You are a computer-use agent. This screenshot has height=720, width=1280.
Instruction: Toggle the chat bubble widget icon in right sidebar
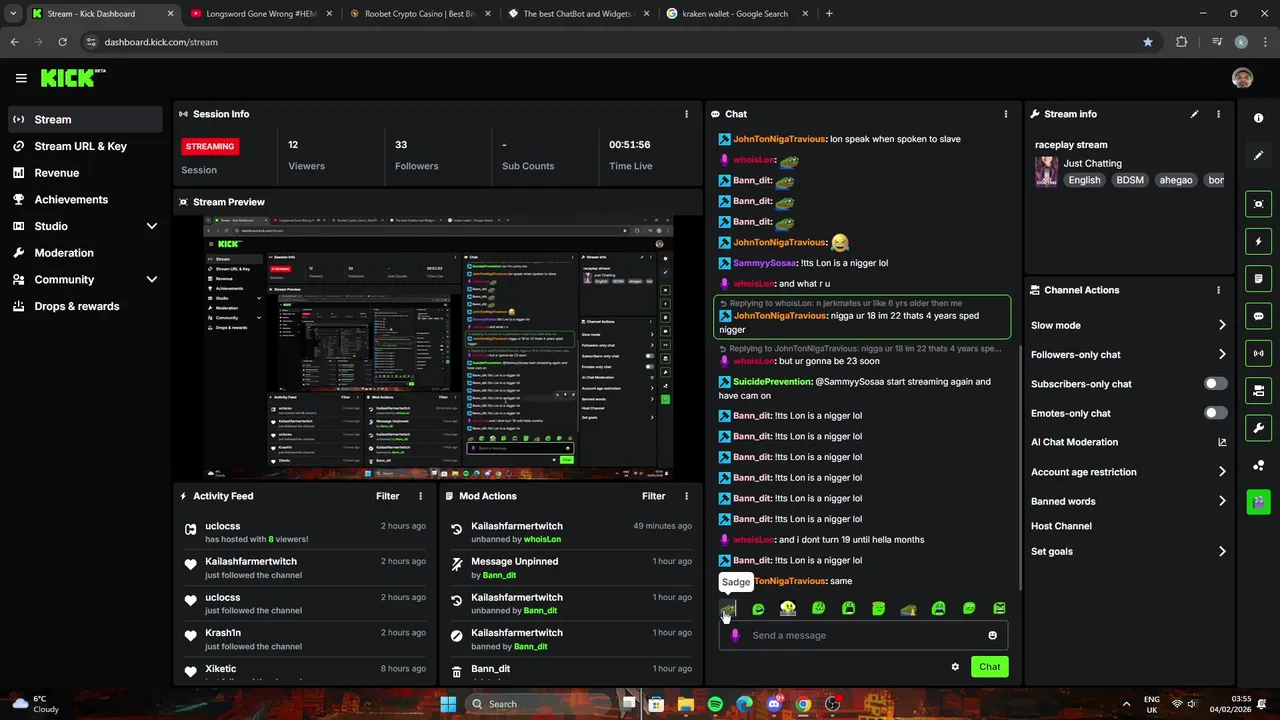[1258, 316]
